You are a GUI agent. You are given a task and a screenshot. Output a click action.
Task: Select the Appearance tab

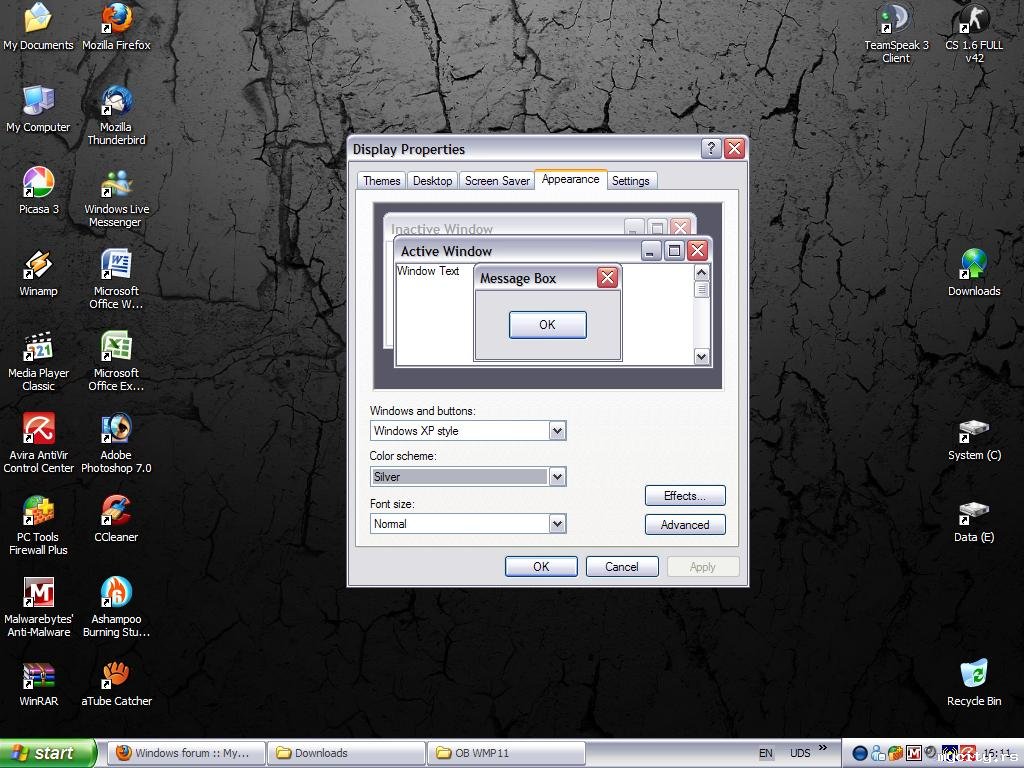pos(570,180)
